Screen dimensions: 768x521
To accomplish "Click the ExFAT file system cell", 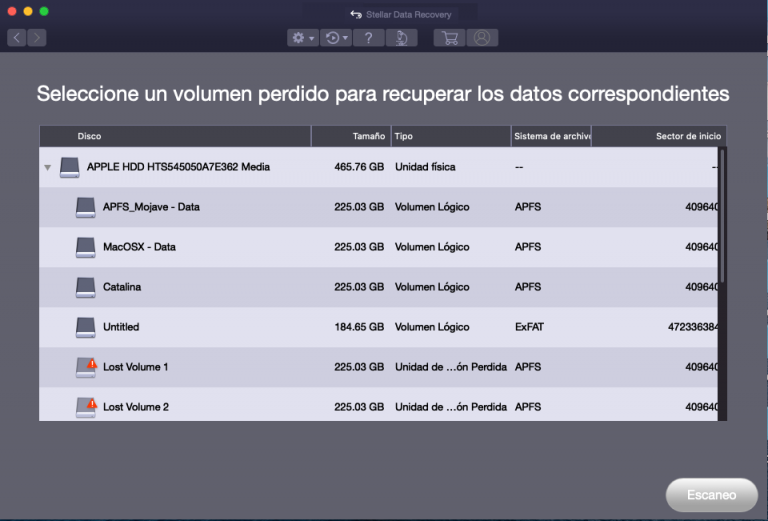I will coord(529,327).
